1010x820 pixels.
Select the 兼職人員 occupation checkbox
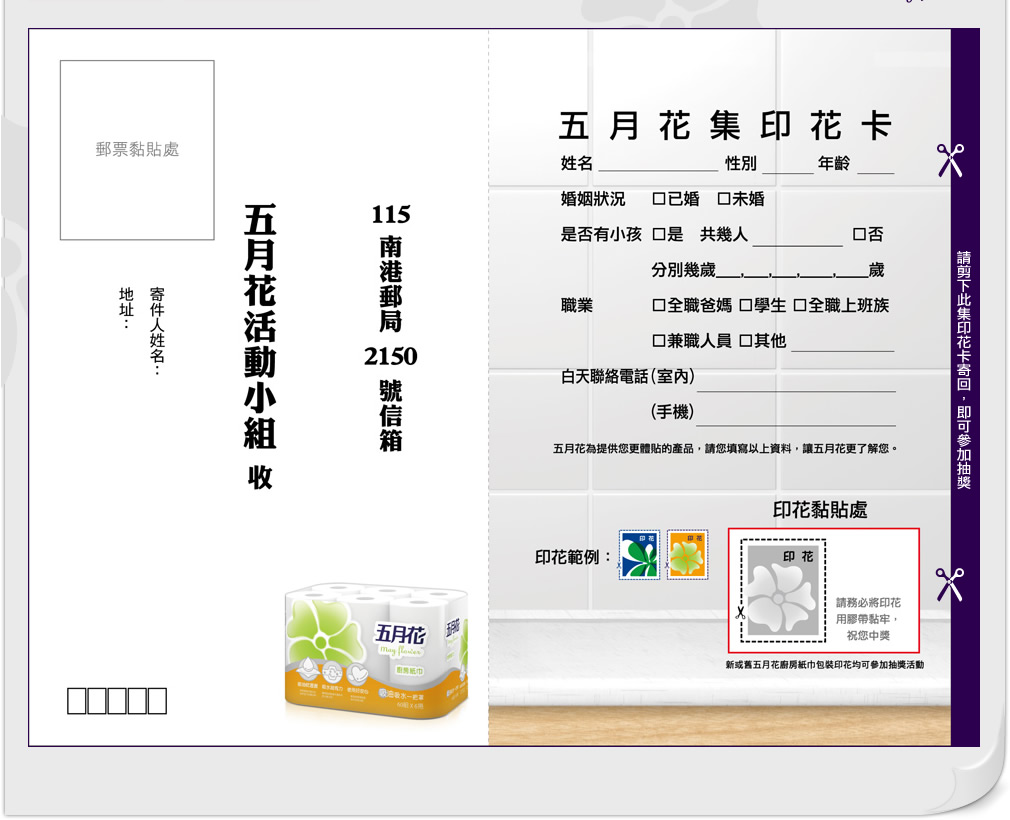659,341
